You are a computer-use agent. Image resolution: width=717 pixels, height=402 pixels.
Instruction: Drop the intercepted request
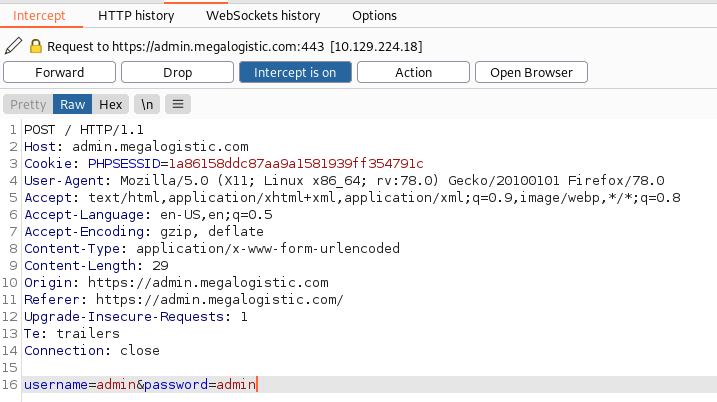click(x=177, y=72)
